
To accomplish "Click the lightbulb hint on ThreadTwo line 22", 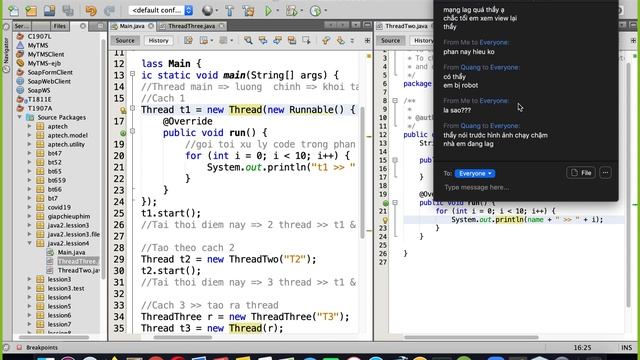I will tap(385, 220).
